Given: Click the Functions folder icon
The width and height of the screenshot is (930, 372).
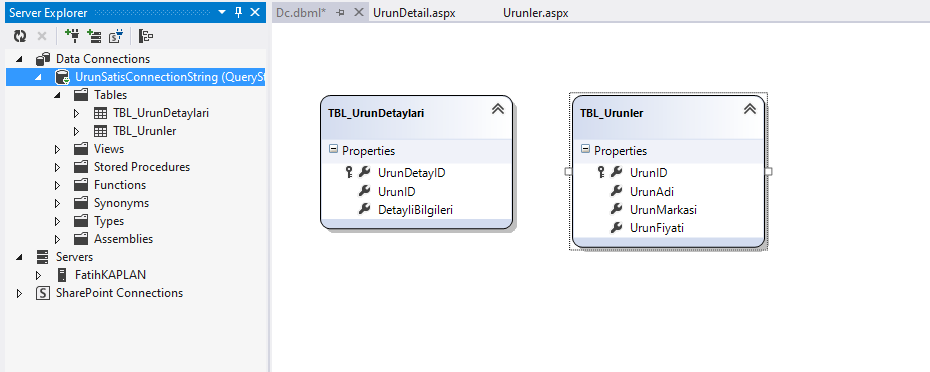Looking at the screenshot, I should coord(81,185).
